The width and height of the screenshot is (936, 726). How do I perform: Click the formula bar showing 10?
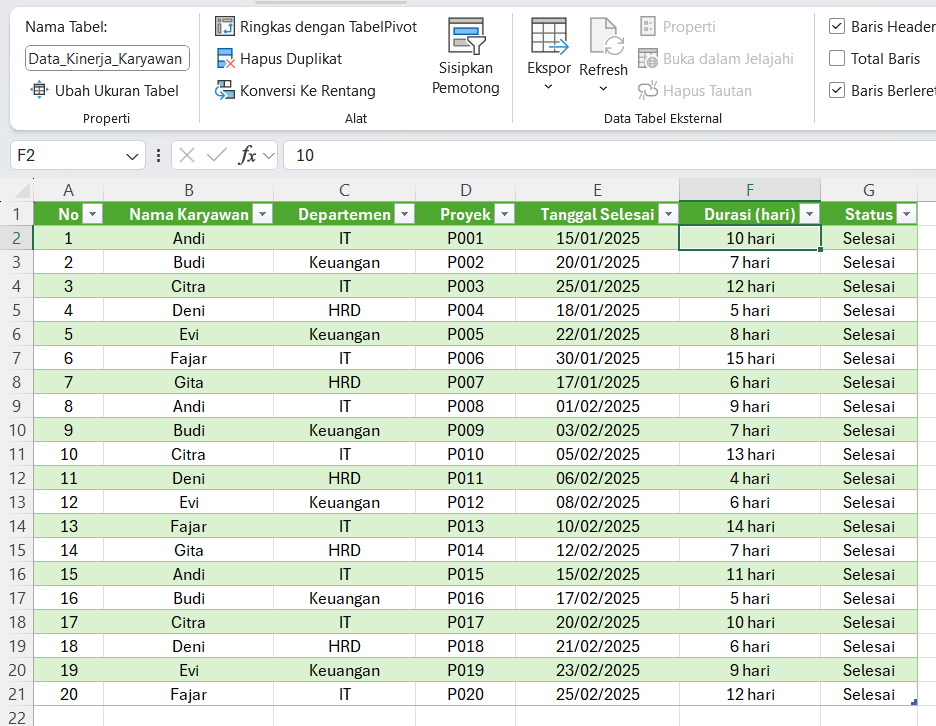point(609,156)
